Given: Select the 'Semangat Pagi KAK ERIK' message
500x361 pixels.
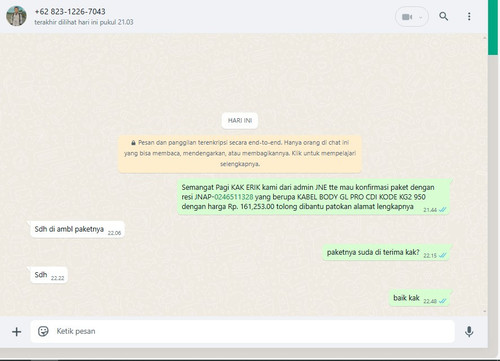Looking at the screenshot, I should point(313,197).
